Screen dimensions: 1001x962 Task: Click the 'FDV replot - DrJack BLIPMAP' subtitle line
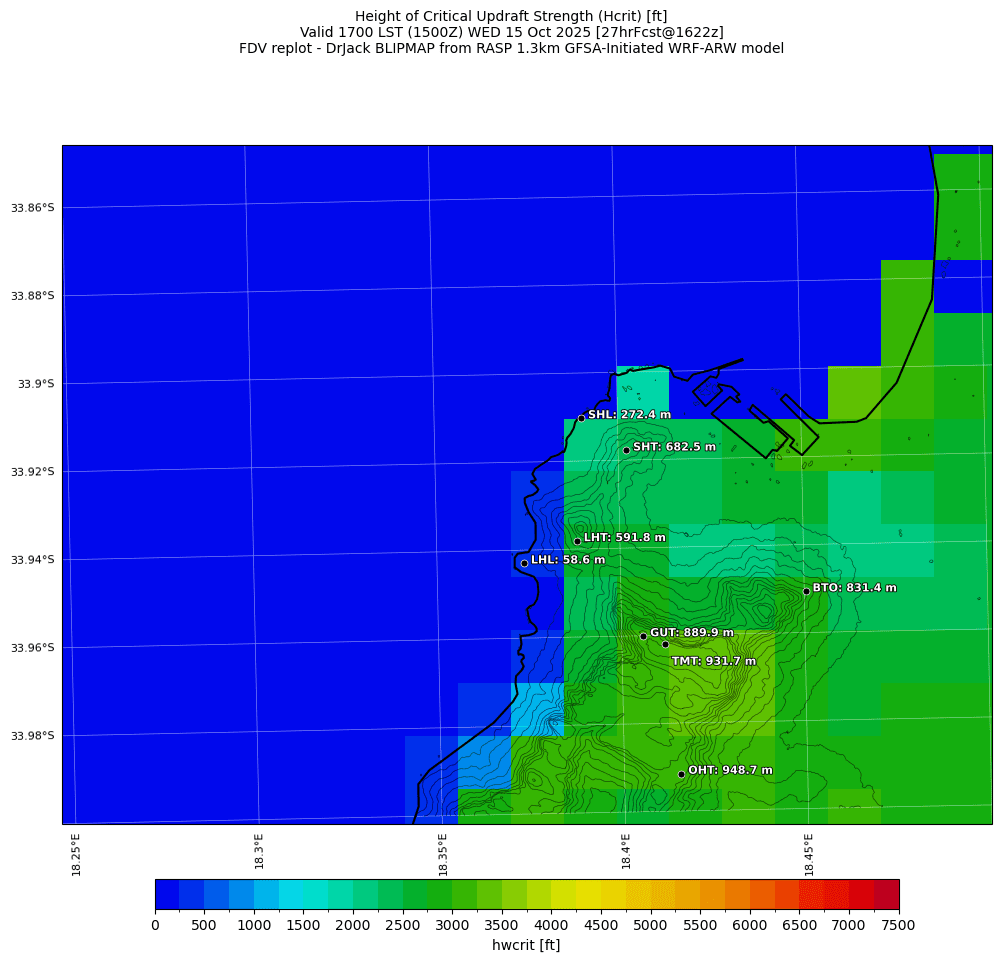click(511, 48)
